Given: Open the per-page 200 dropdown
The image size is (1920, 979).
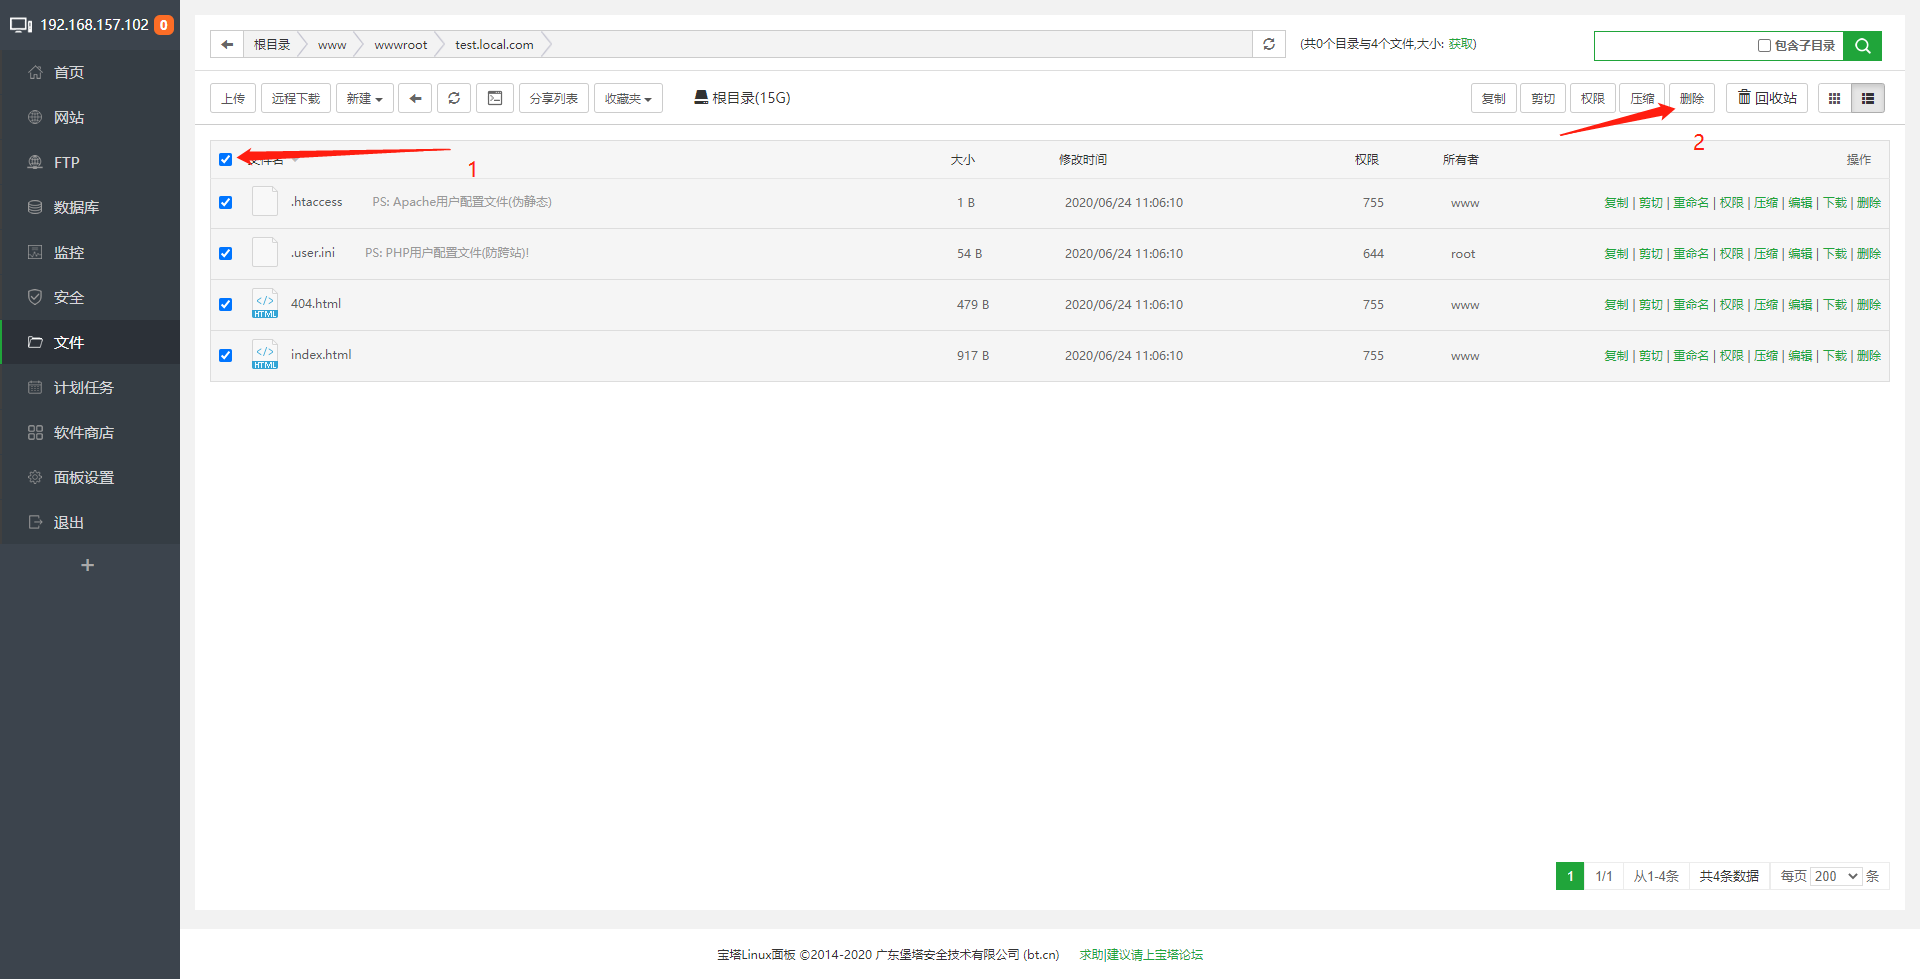Looking at the screenshot, I should 1836,876.
